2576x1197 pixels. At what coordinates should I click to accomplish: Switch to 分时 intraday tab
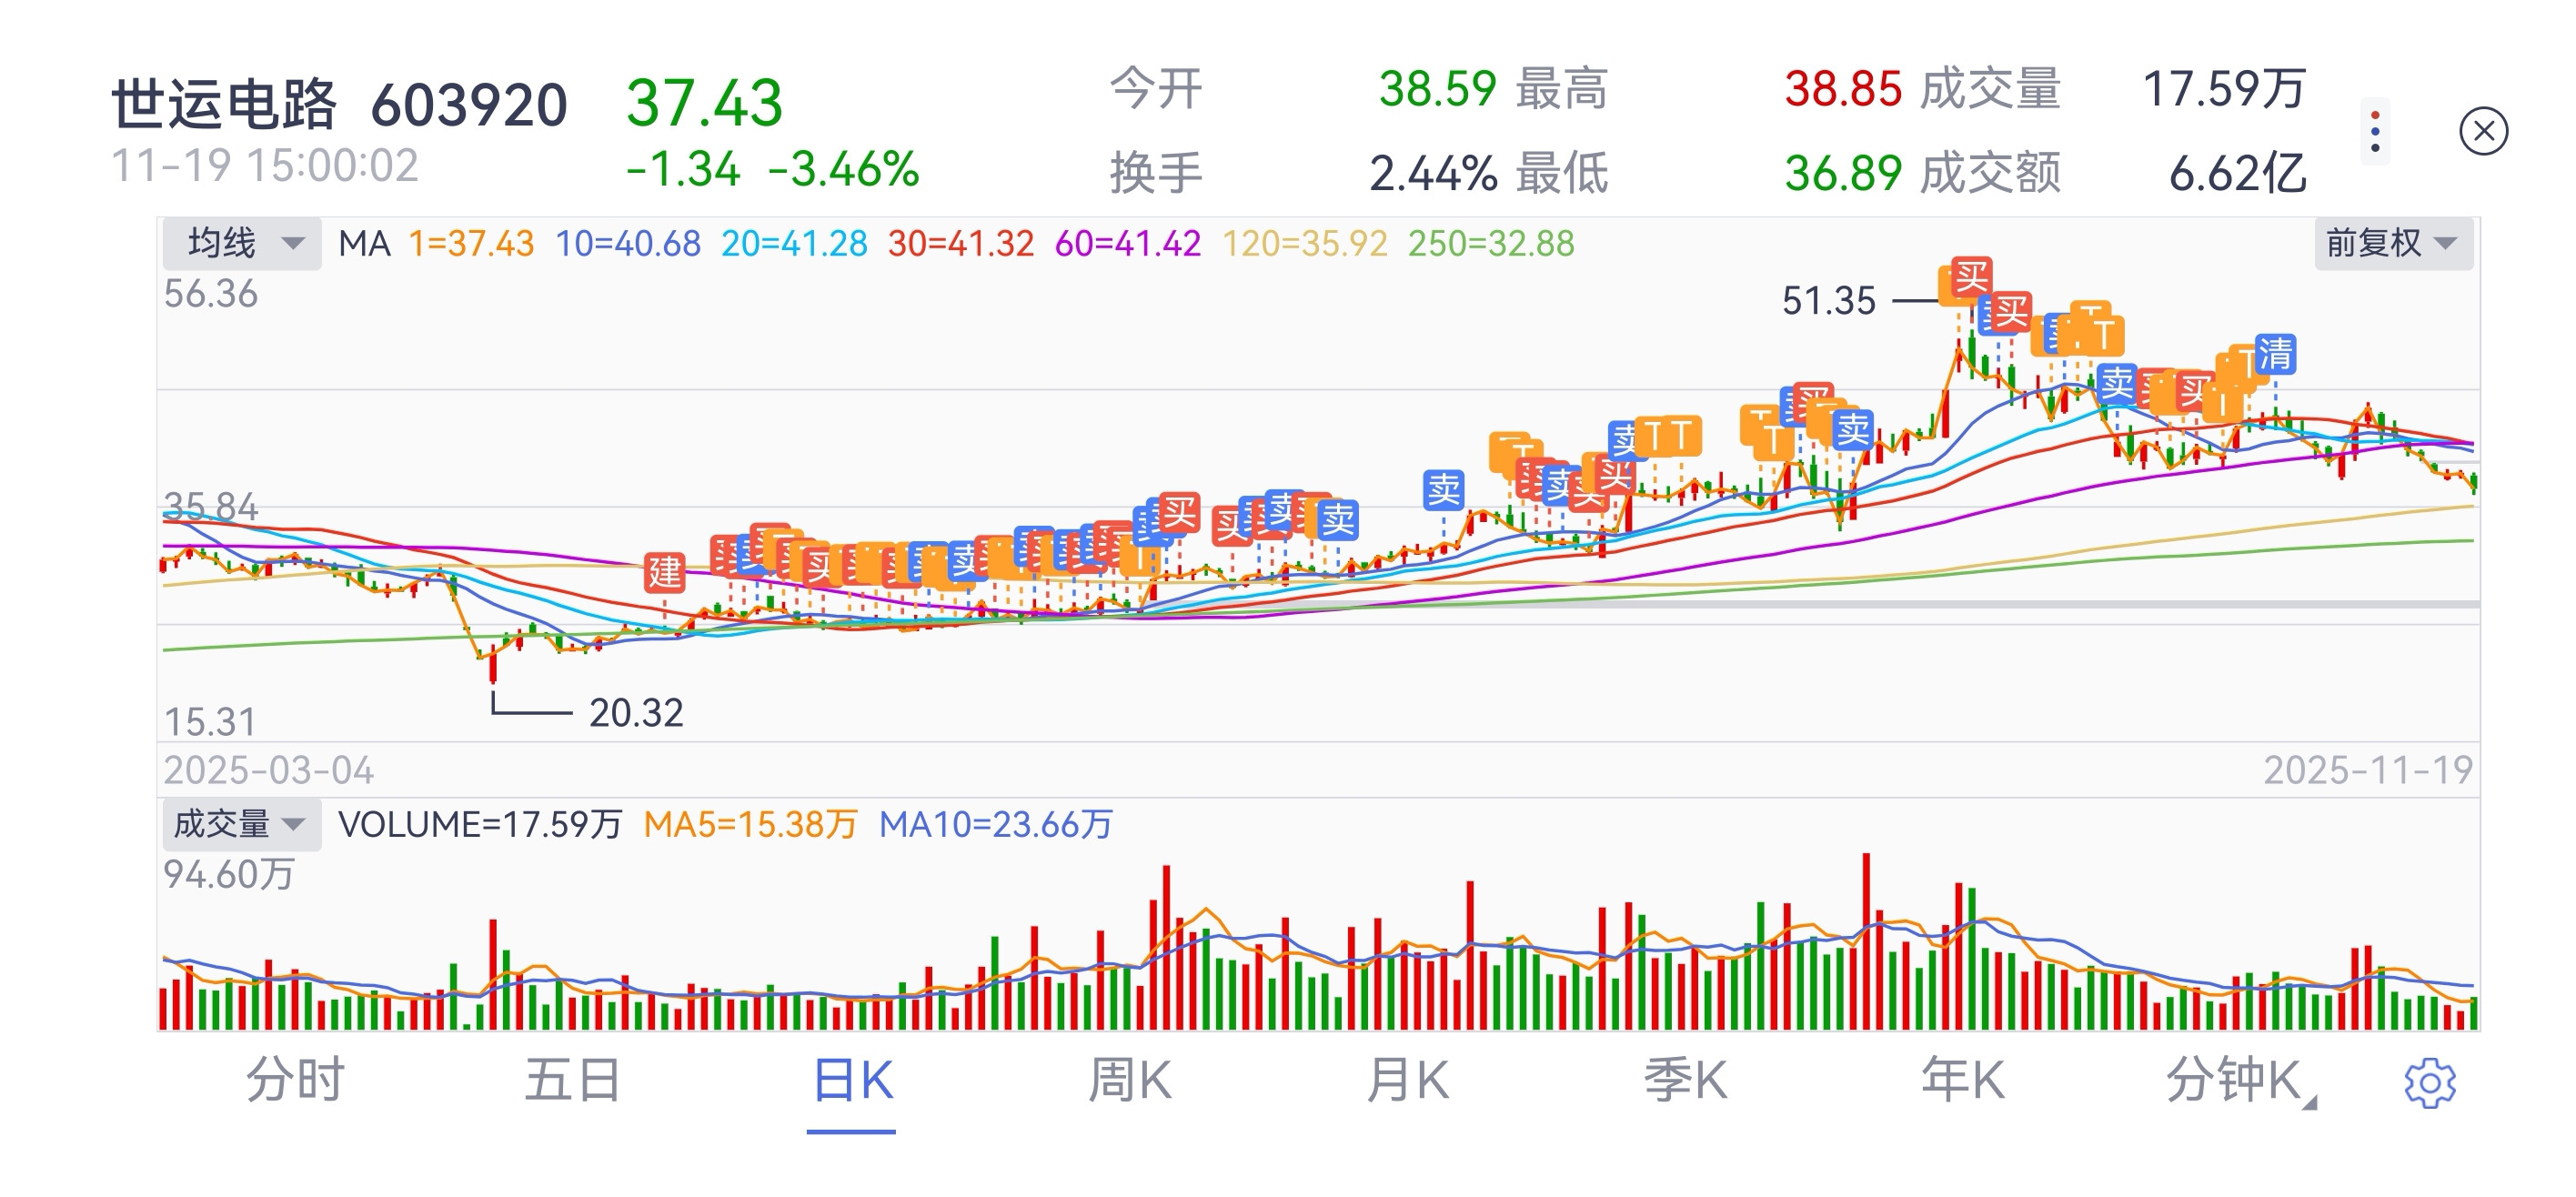[296, 1081]
